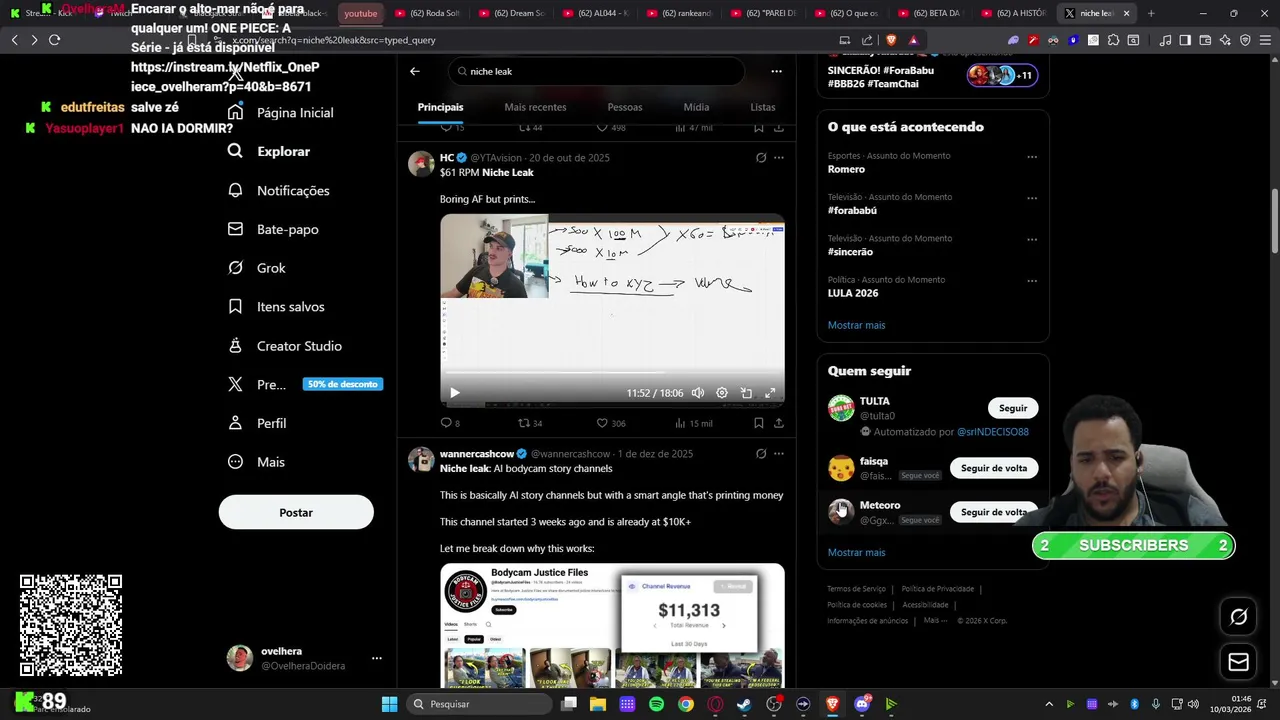This screenshot has height=720, width=1280.
Task: Switch to the Pessoas tab
Action: coord(625,107)
